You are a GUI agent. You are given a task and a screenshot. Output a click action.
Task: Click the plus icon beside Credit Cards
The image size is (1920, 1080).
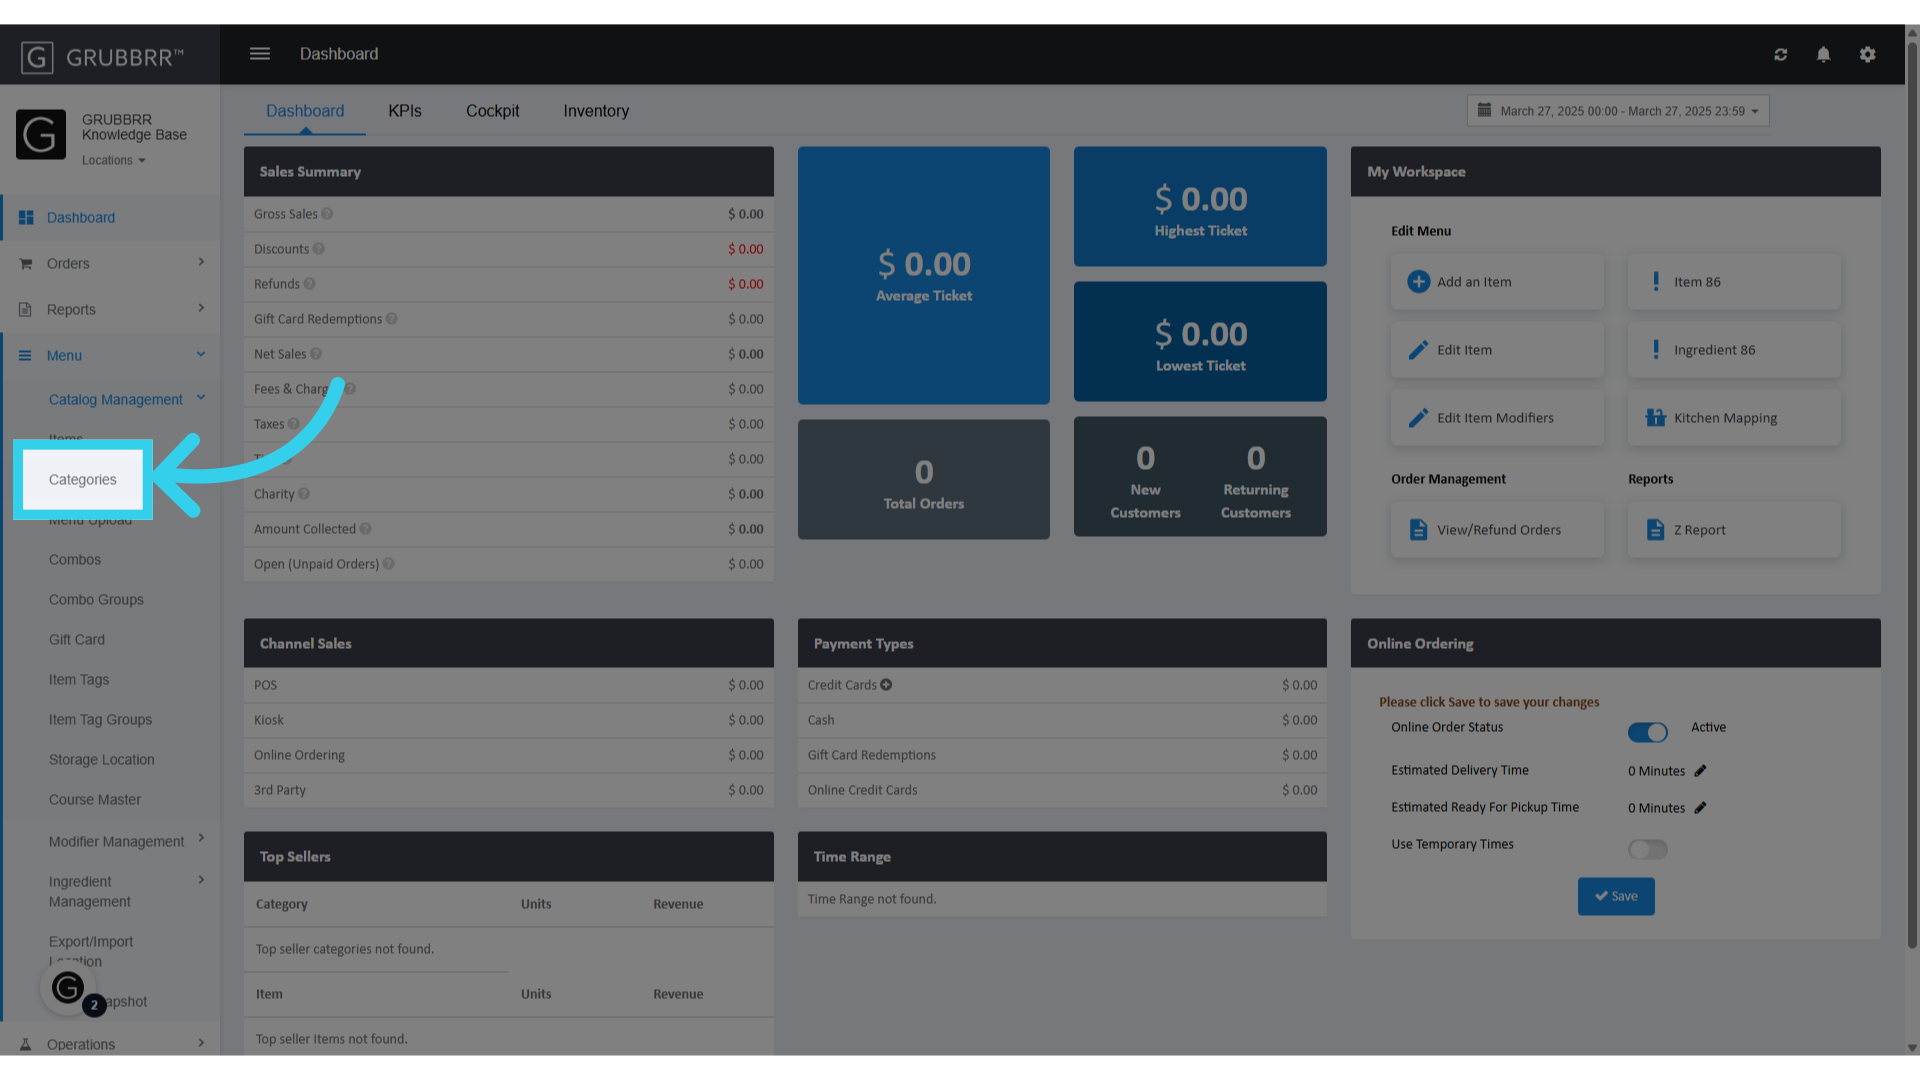886,685
